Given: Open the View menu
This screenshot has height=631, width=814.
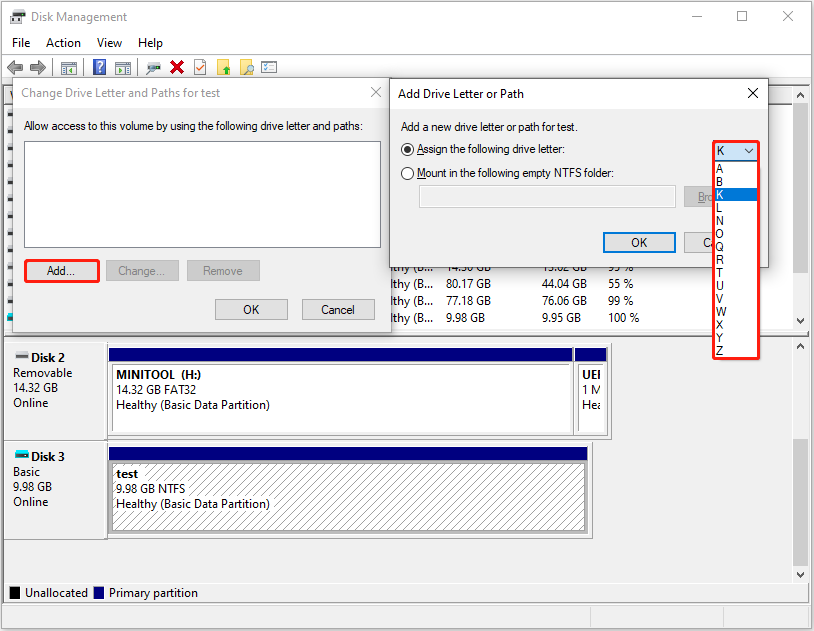Looking at the screenshot, I should coord(109,42).
